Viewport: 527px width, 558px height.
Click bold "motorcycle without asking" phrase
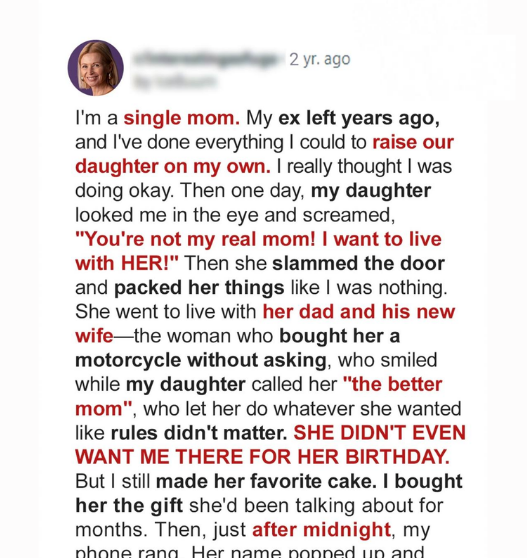pos(201,360)
